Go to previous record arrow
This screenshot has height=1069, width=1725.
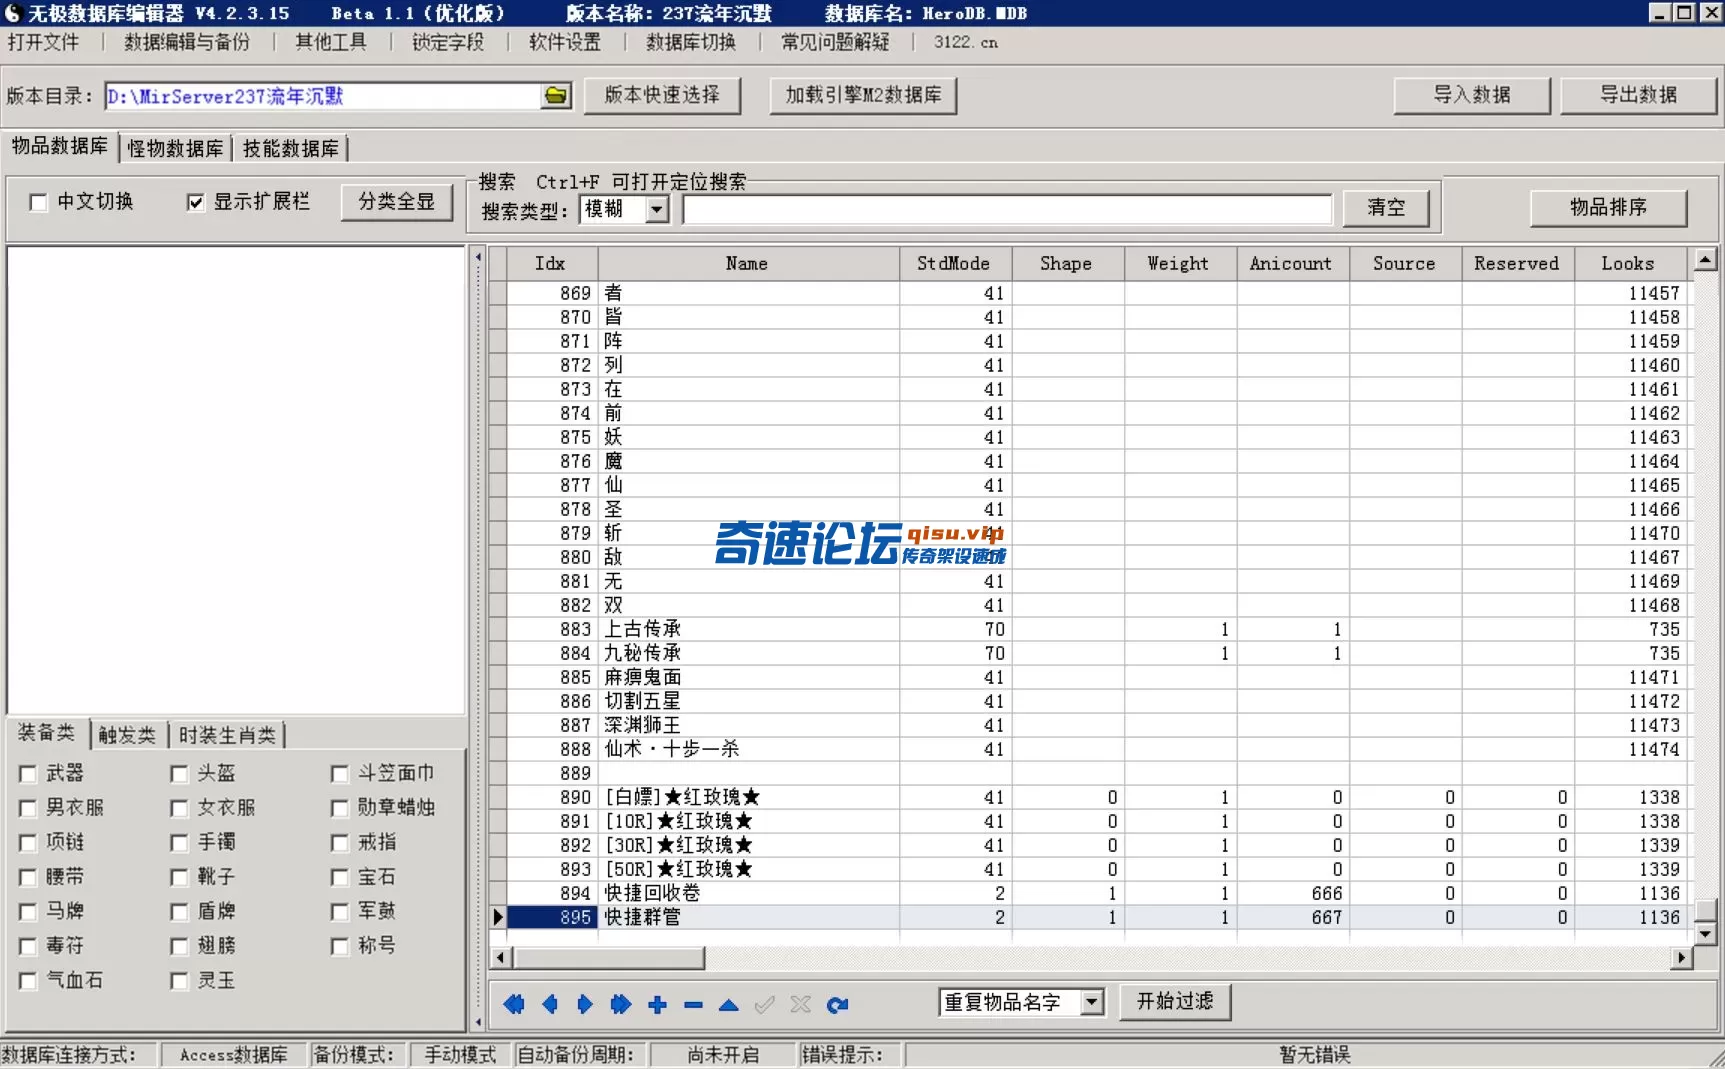[x=550, y=1004]
